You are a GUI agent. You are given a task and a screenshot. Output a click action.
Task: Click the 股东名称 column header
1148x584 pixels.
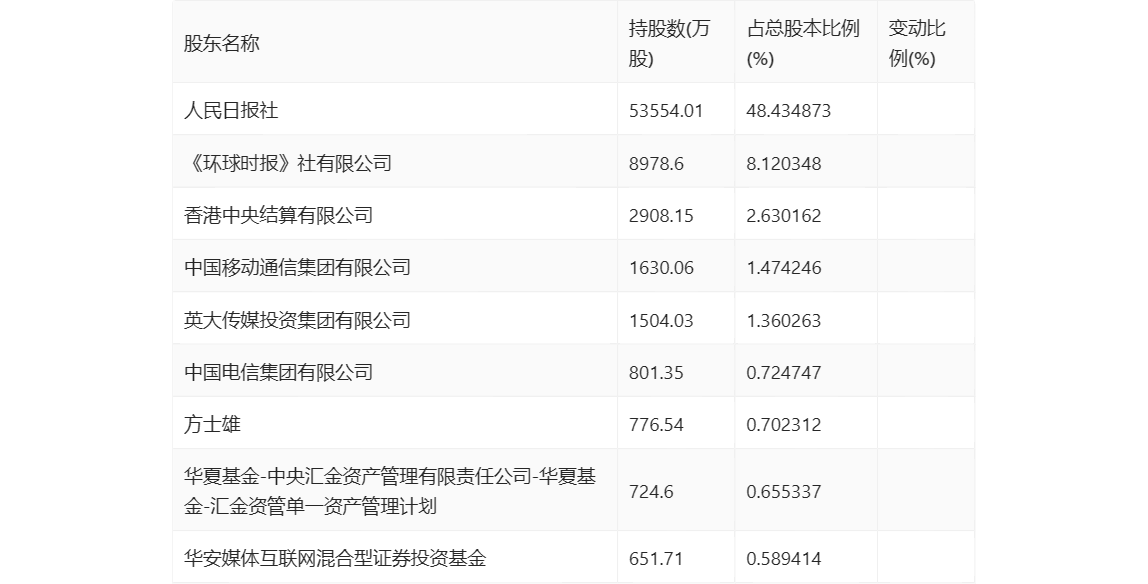[x=221, y=44]
